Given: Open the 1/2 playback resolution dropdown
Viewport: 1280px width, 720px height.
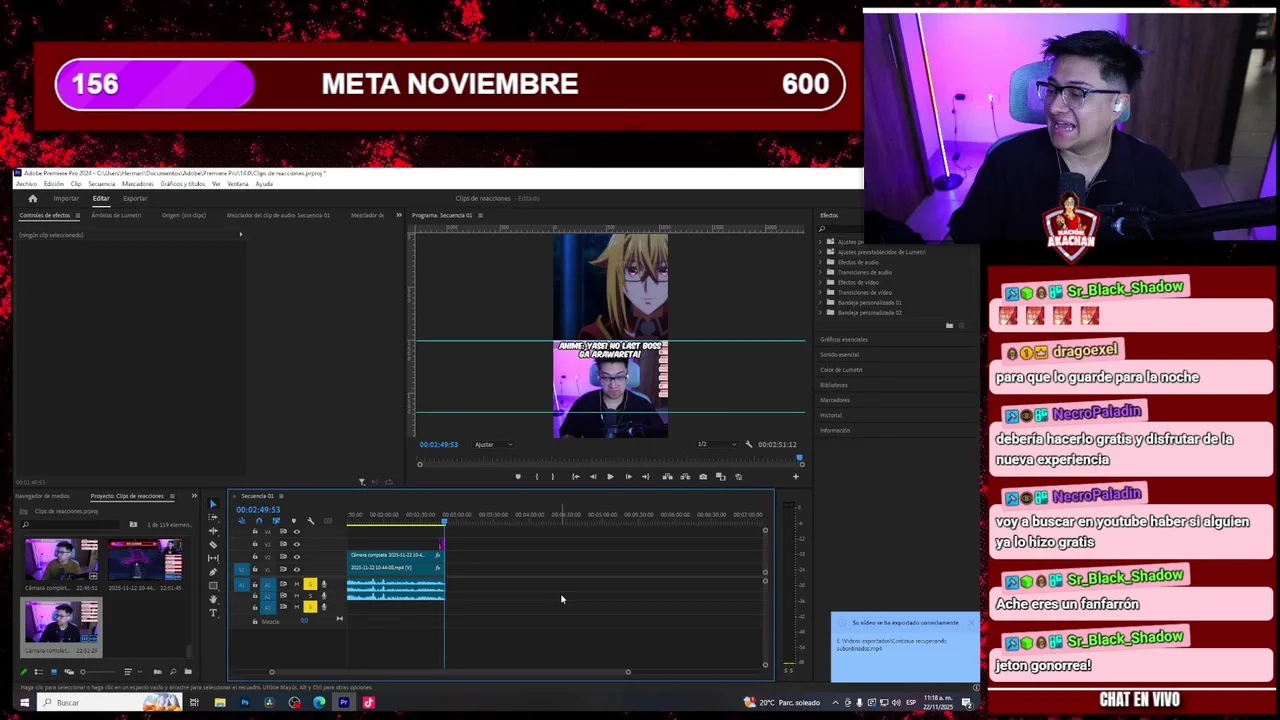Looking at the screenshot, I should coord(718,444).
